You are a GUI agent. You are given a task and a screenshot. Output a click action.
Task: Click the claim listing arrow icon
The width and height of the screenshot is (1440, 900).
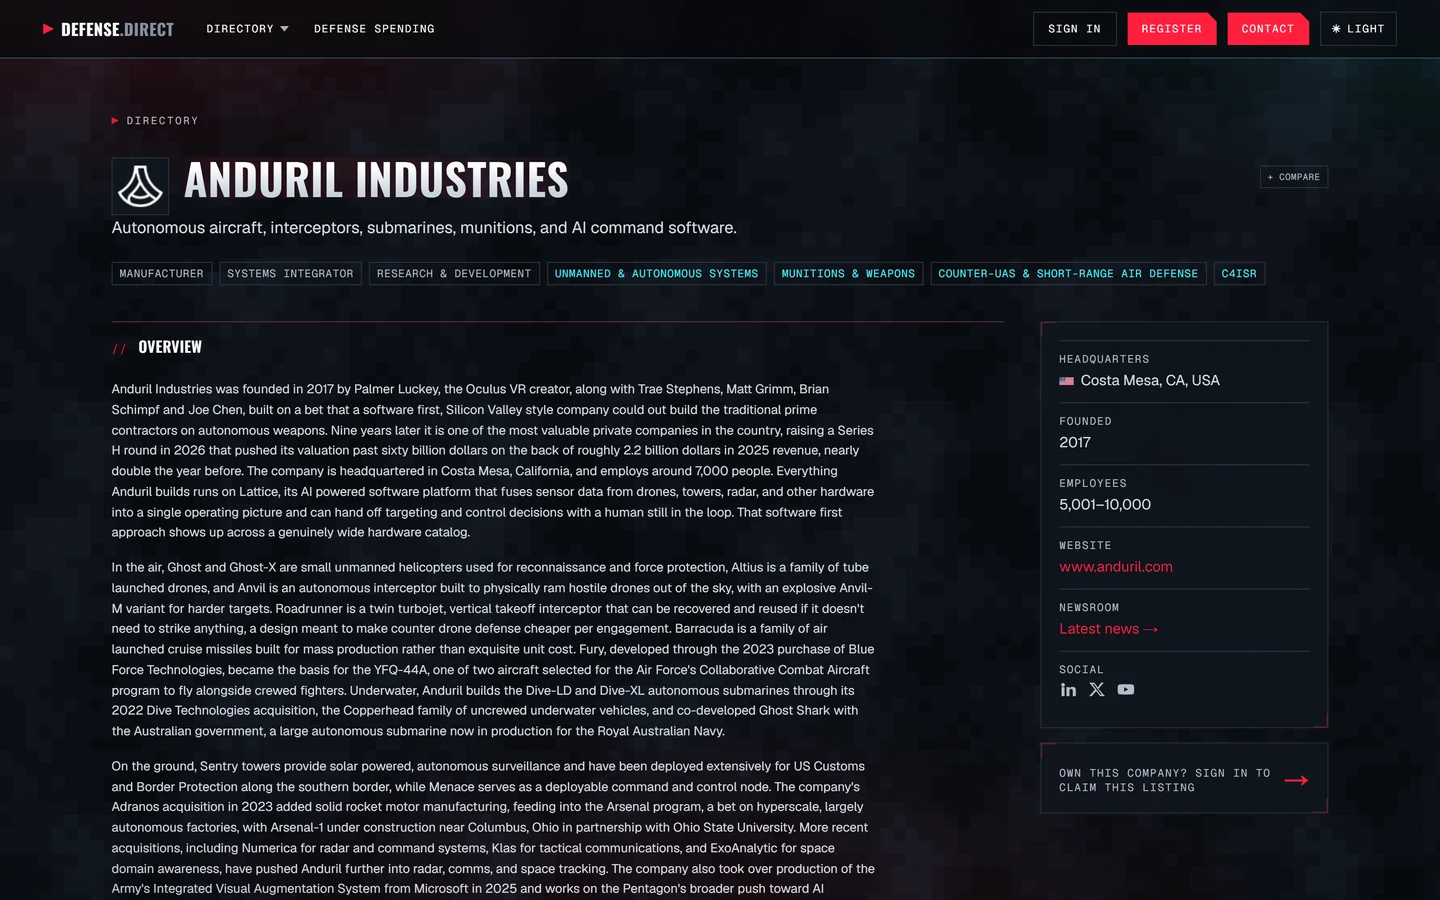click(x=1296, y=780)
